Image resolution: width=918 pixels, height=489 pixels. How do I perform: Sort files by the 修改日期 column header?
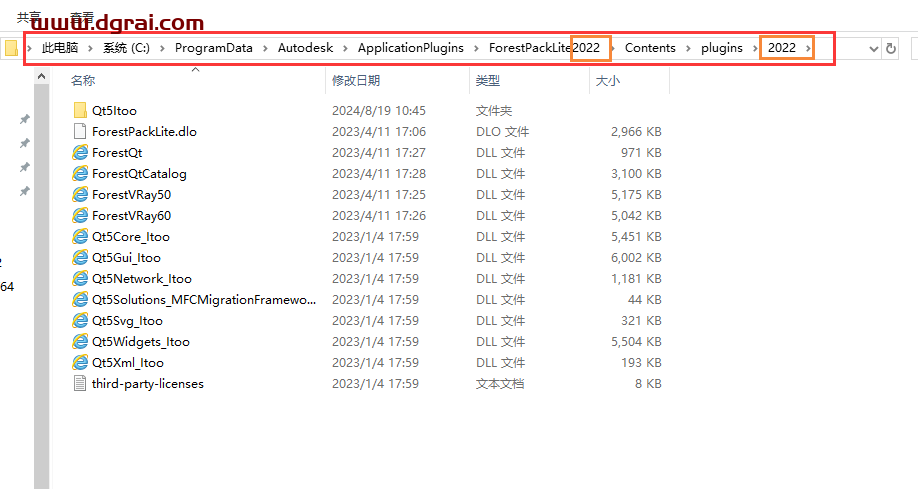pyautogui.click(x=356, y=80)
